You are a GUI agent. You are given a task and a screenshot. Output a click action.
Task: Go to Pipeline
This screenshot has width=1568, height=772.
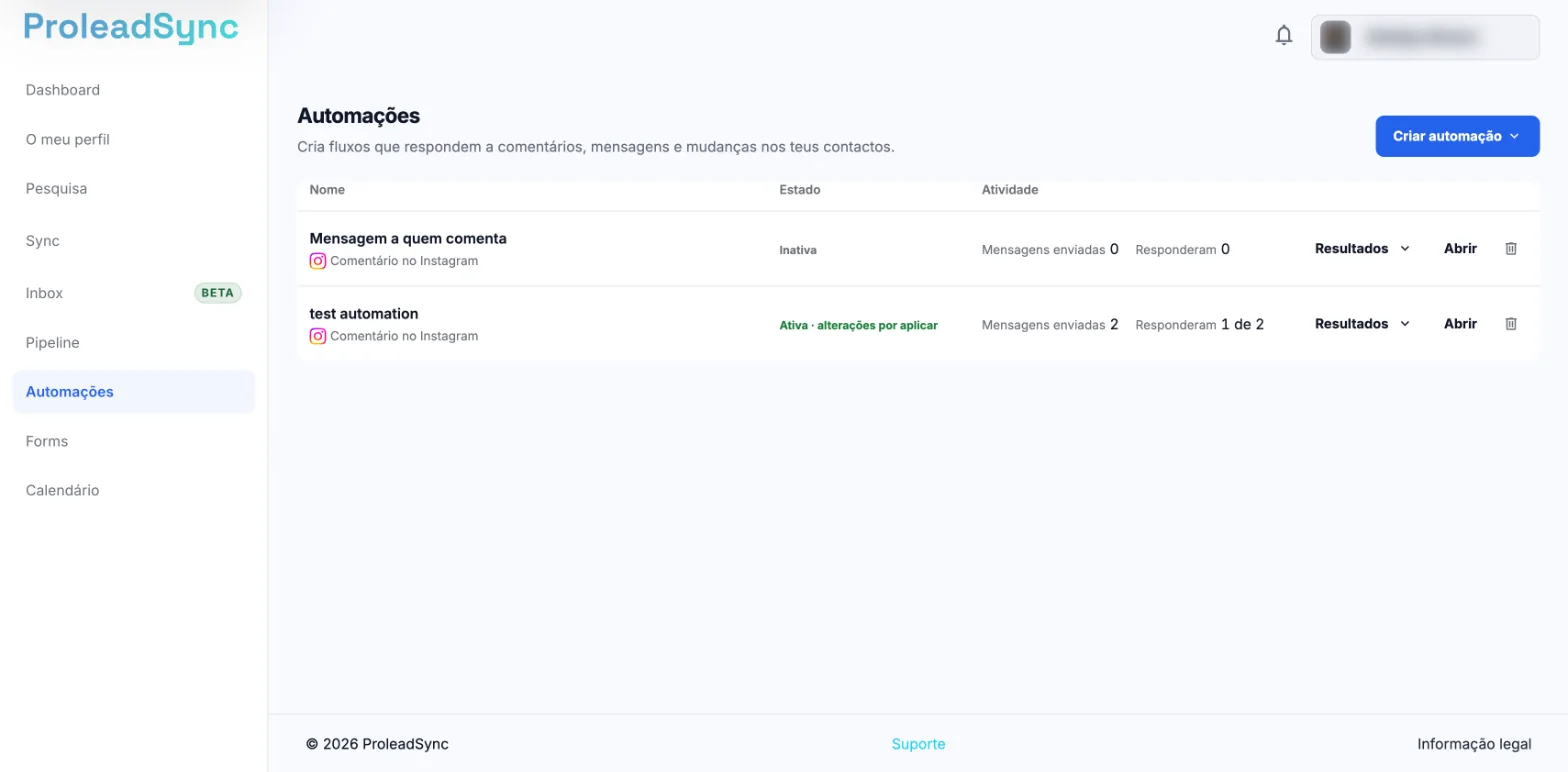53,342
